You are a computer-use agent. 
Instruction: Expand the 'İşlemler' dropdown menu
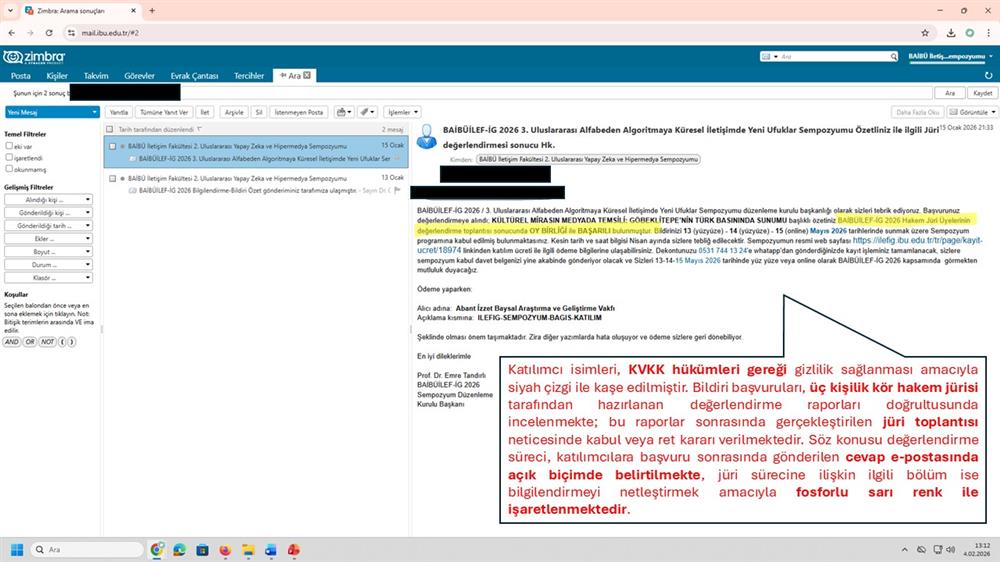click(x=402, y=112)
